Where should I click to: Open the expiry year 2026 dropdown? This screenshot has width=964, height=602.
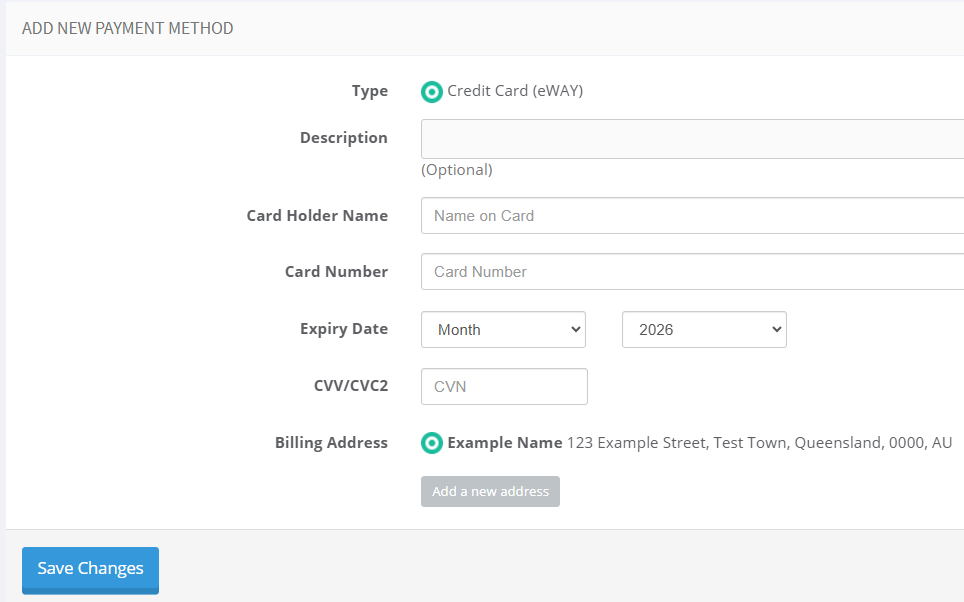(705, 330)
